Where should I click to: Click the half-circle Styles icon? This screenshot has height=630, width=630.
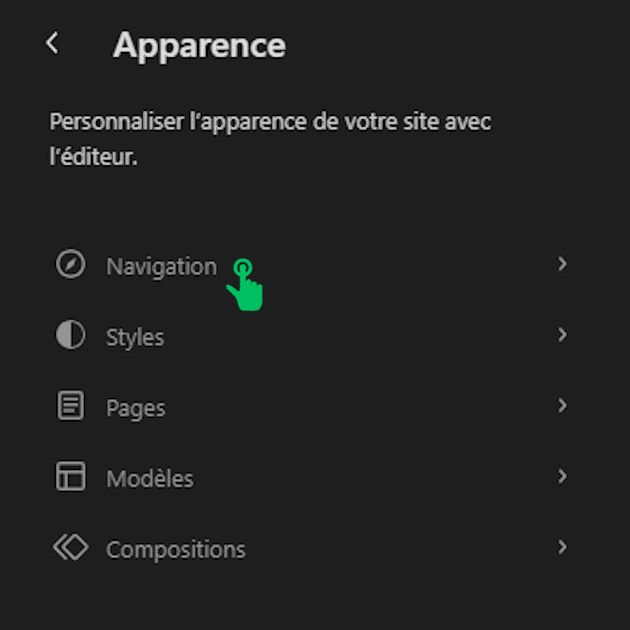[70, 336]
